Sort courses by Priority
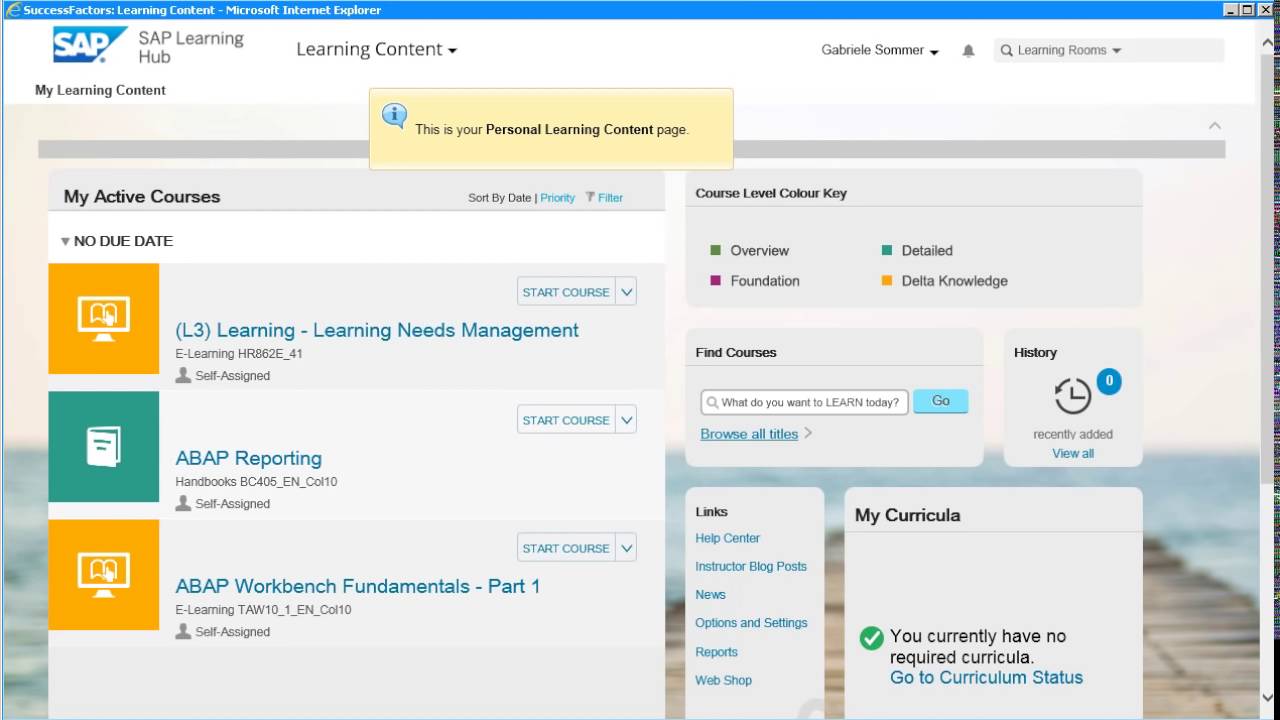Image resolution: width=1280 pixels, height=720 pixels. click(558, 198)
